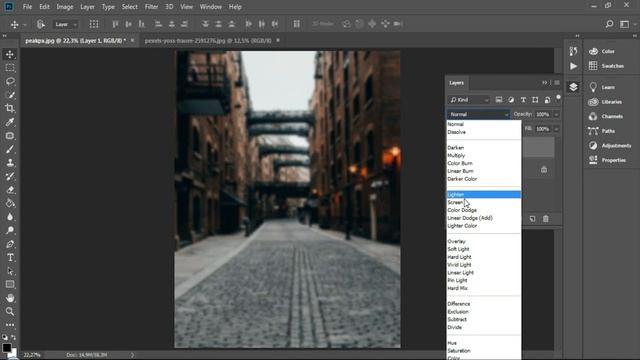Toggle Show Transform Controls option

point(94,24)
